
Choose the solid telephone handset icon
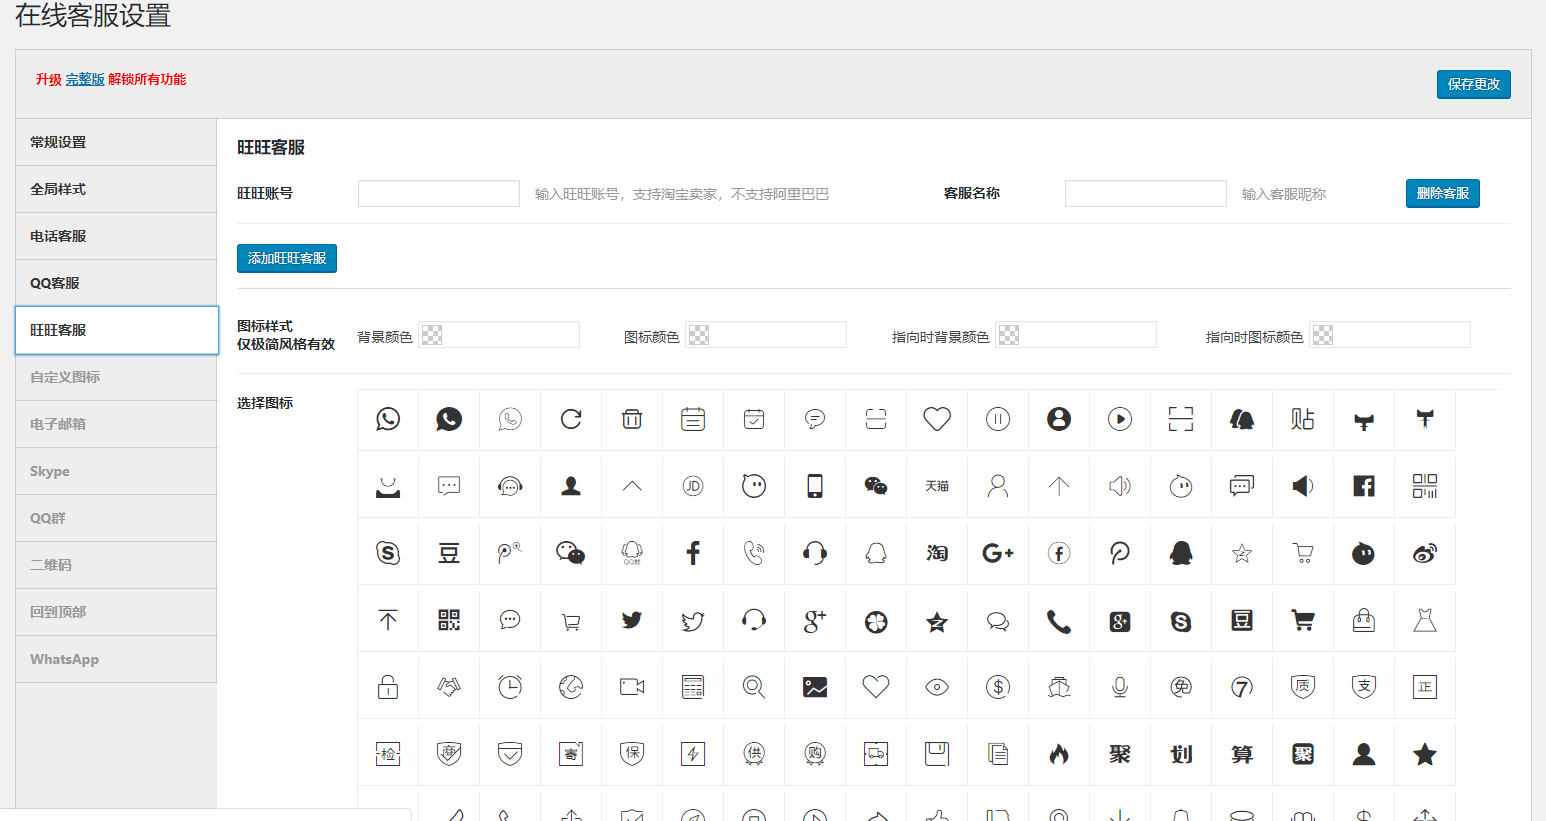(1059, 620)
